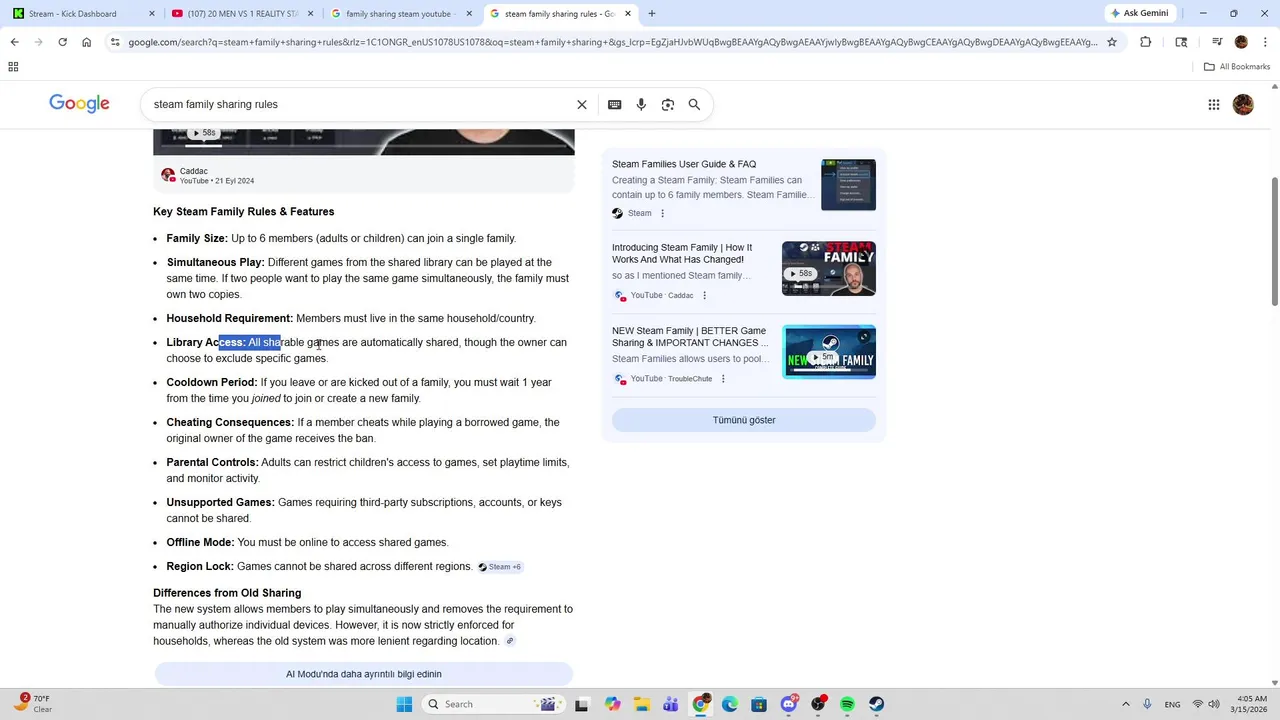The width and height of the screenshot is (1280, 720).
Task: Go to the Google logo homepage
Action: 79,104
